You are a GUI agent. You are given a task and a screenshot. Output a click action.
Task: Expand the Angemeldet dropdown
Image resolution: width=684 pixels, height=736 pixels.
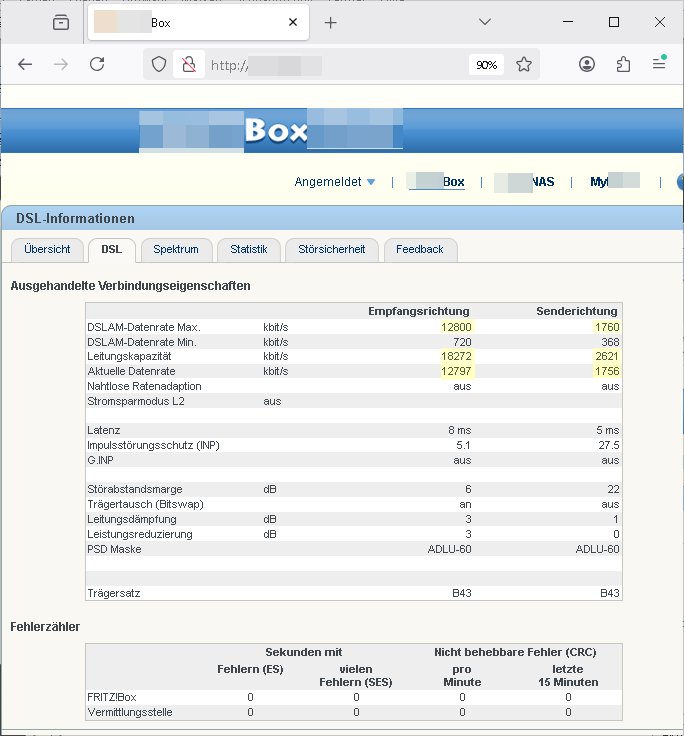pyautogui.click(x=335, y=182)
